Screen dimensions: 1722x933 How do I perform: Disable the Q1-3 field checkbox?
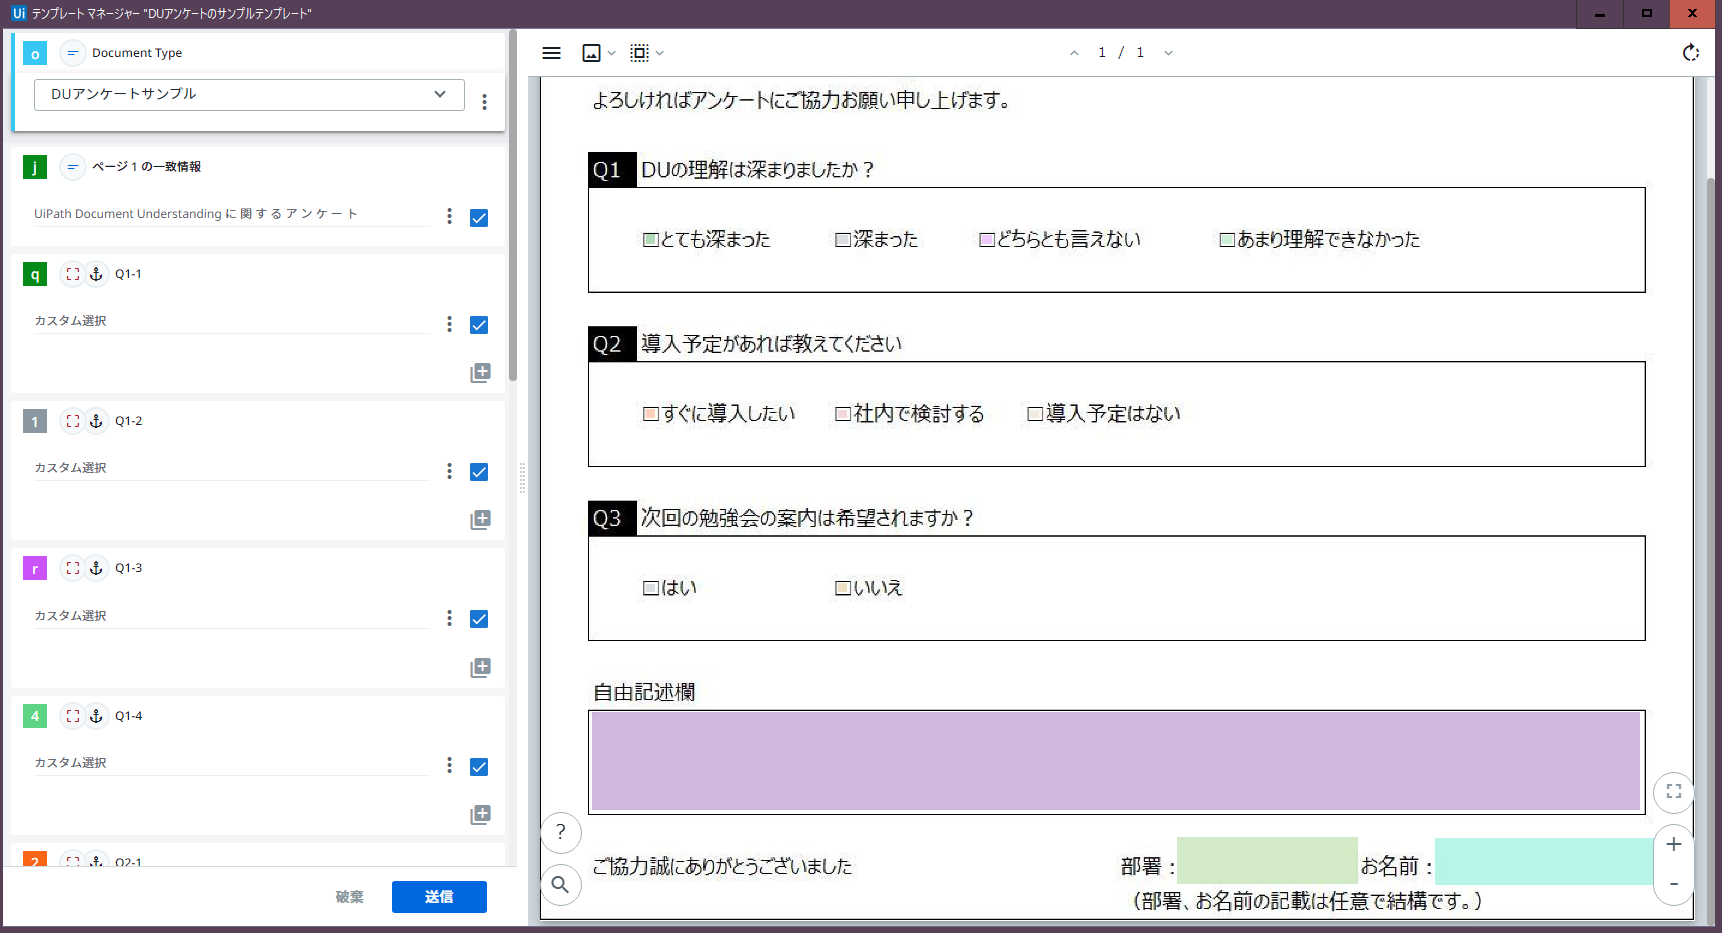pos(479,618)
